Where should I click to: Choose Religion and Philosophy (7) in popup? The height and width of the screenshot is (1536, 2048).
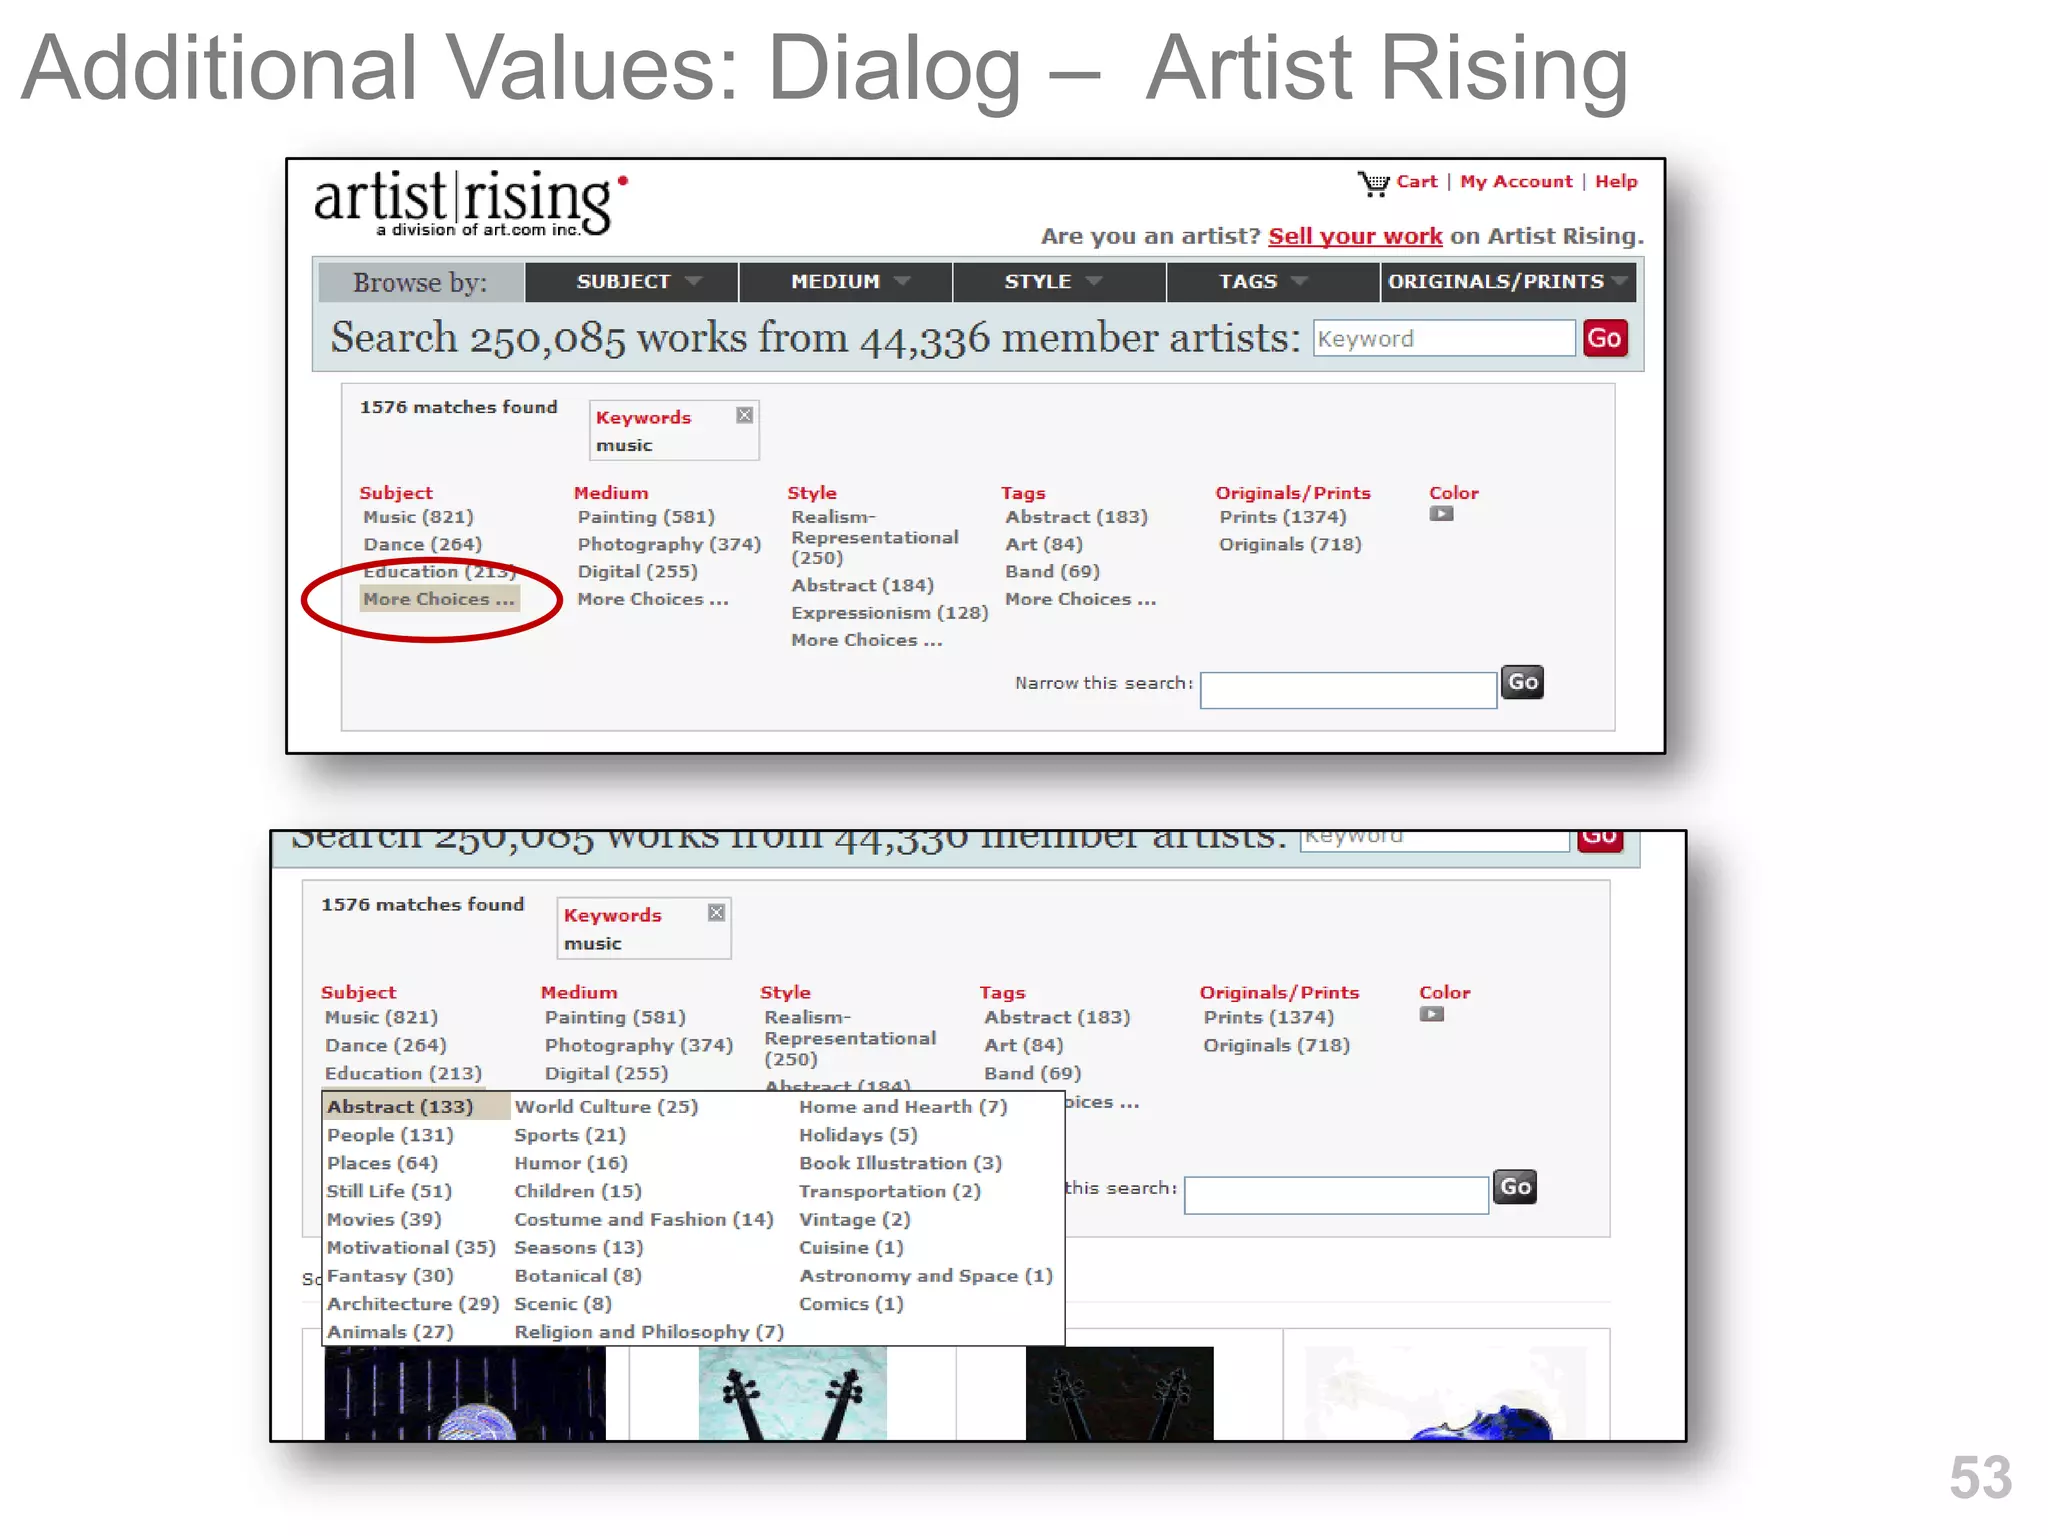649,1331
